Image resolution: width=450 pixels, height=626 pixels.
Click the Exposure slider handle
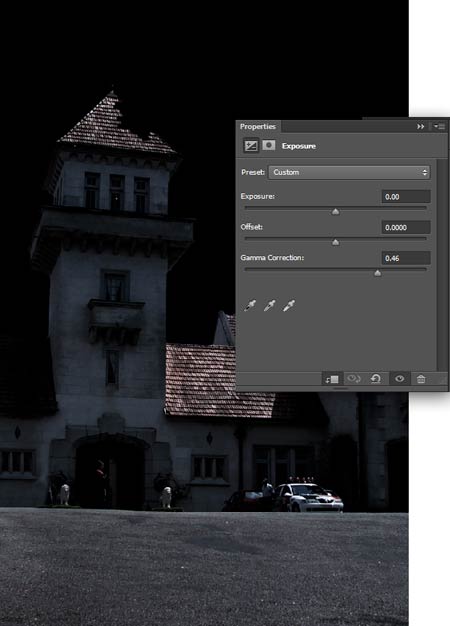click(336, 212)
